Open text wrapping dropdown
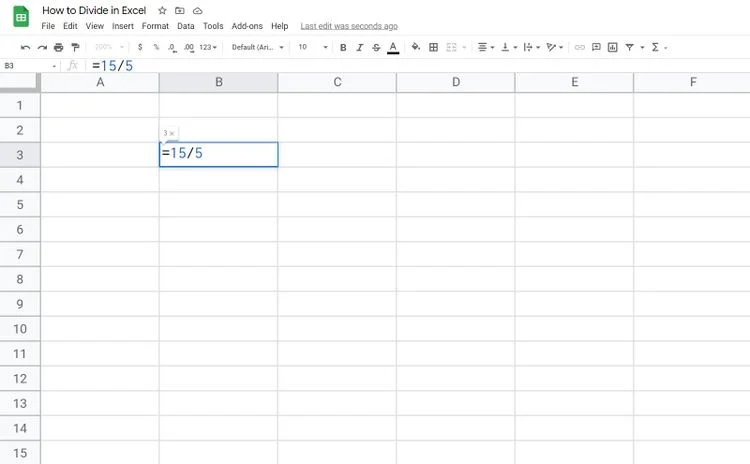750x464 pixels. 531,47
